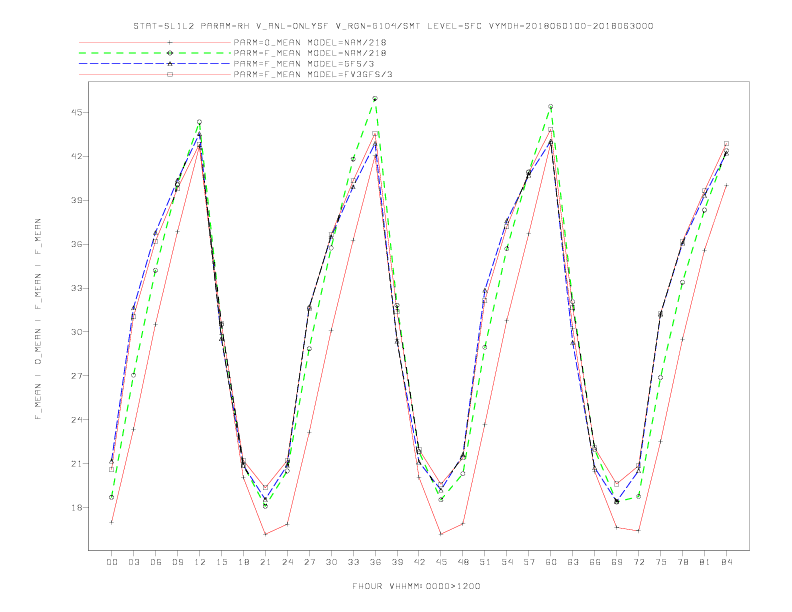Click x-axis tick label 45
This screenshot has width=792, height=612.
tap(441, 562)
